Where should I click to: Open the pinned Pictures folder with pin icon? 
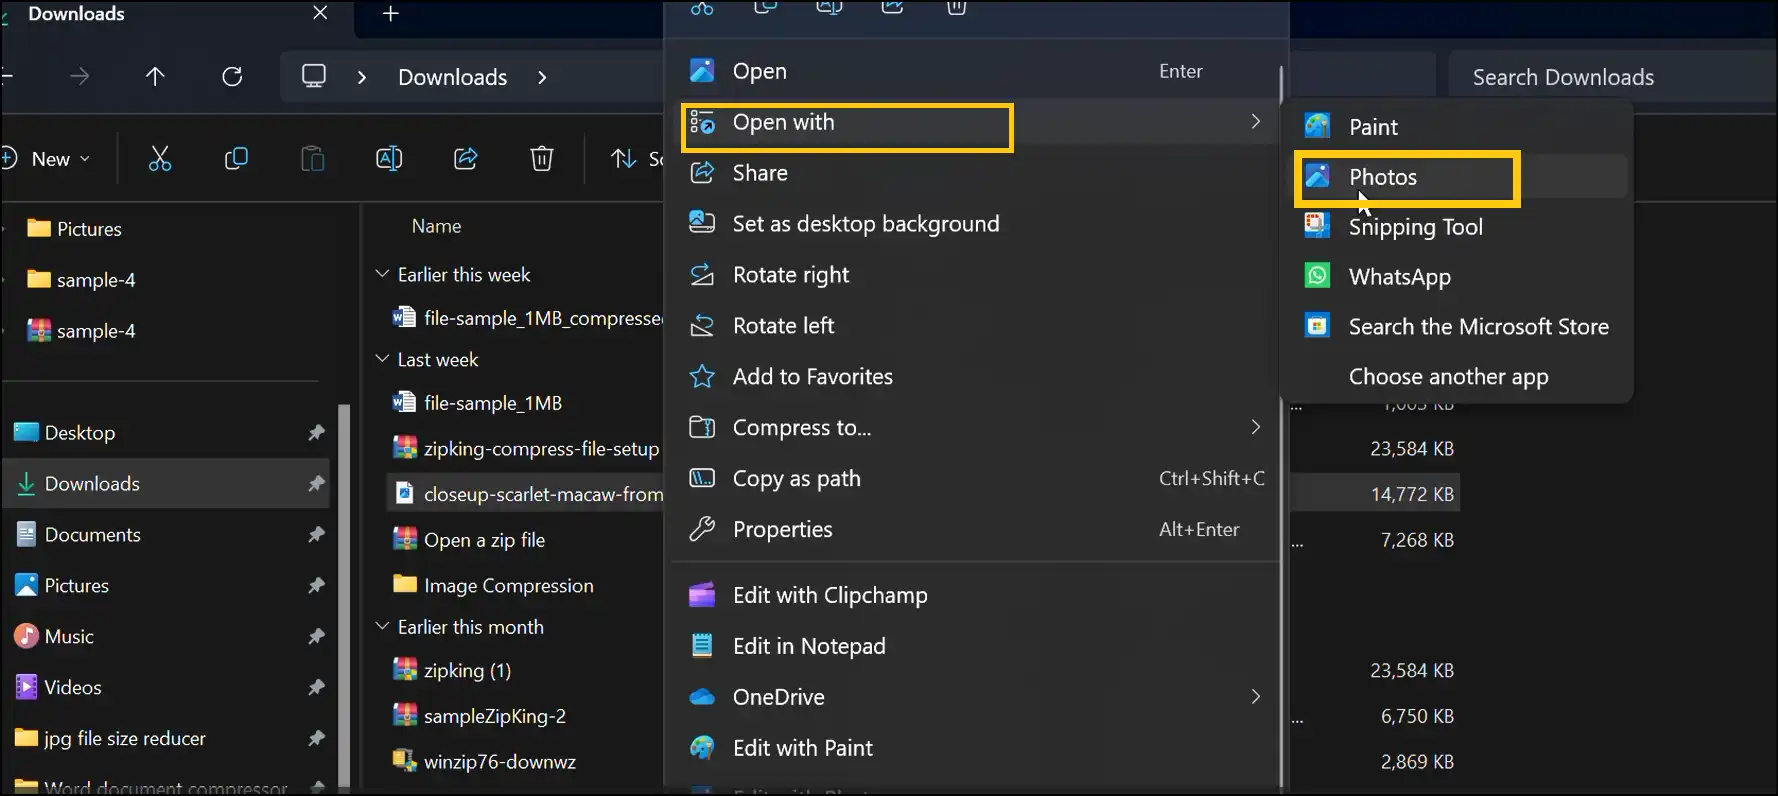coord(165,586)
